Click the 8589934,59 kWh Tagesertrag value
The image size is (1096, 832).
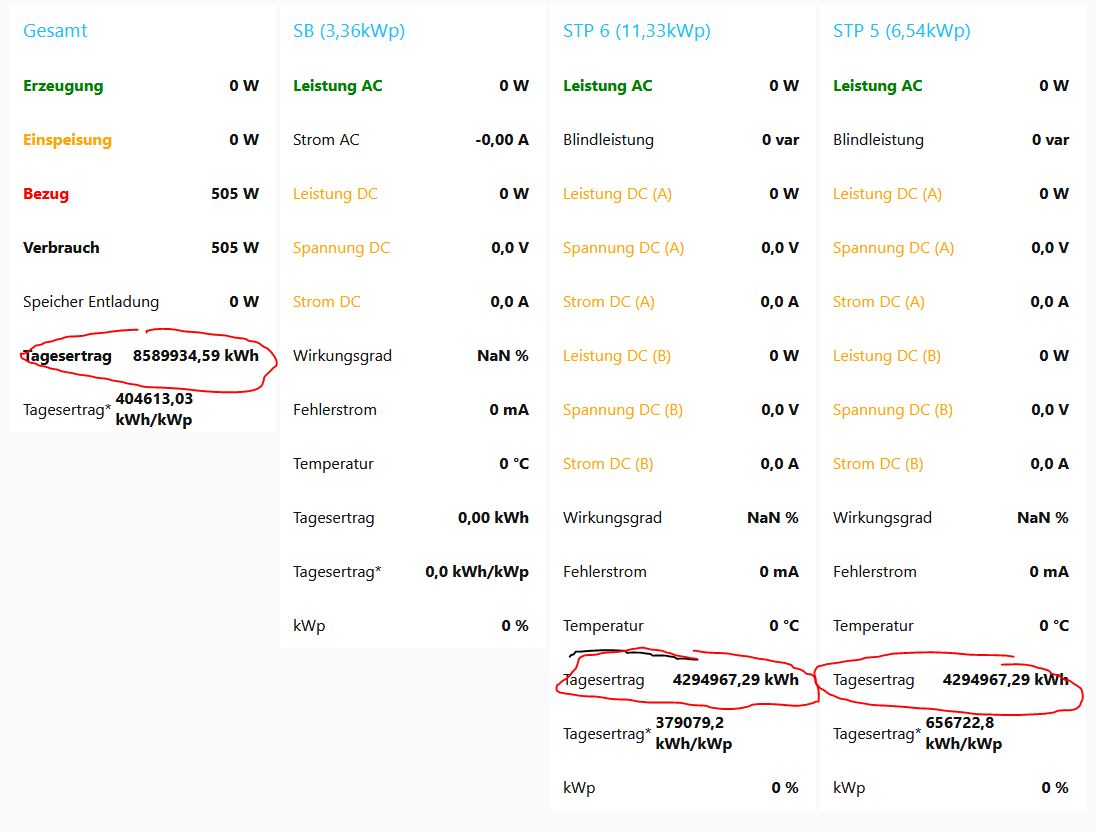coord(195,356)
